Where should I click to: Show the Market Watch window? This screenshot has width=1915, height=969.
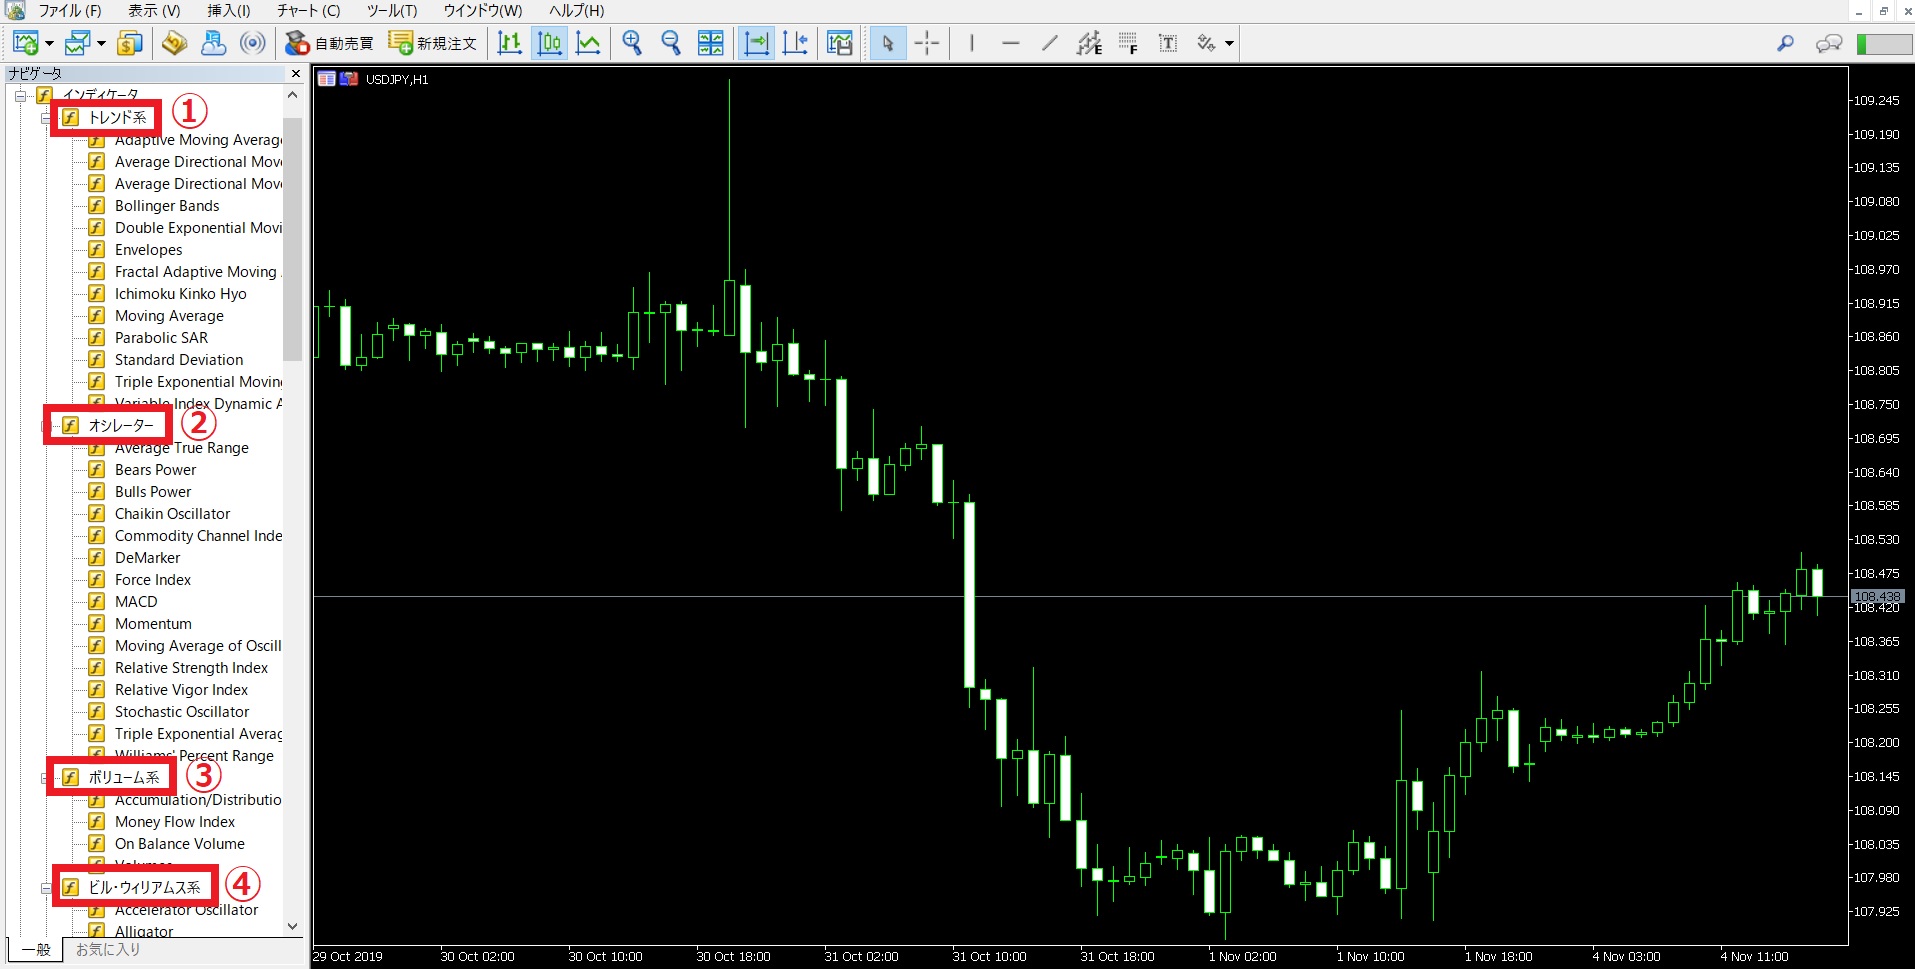130,43
